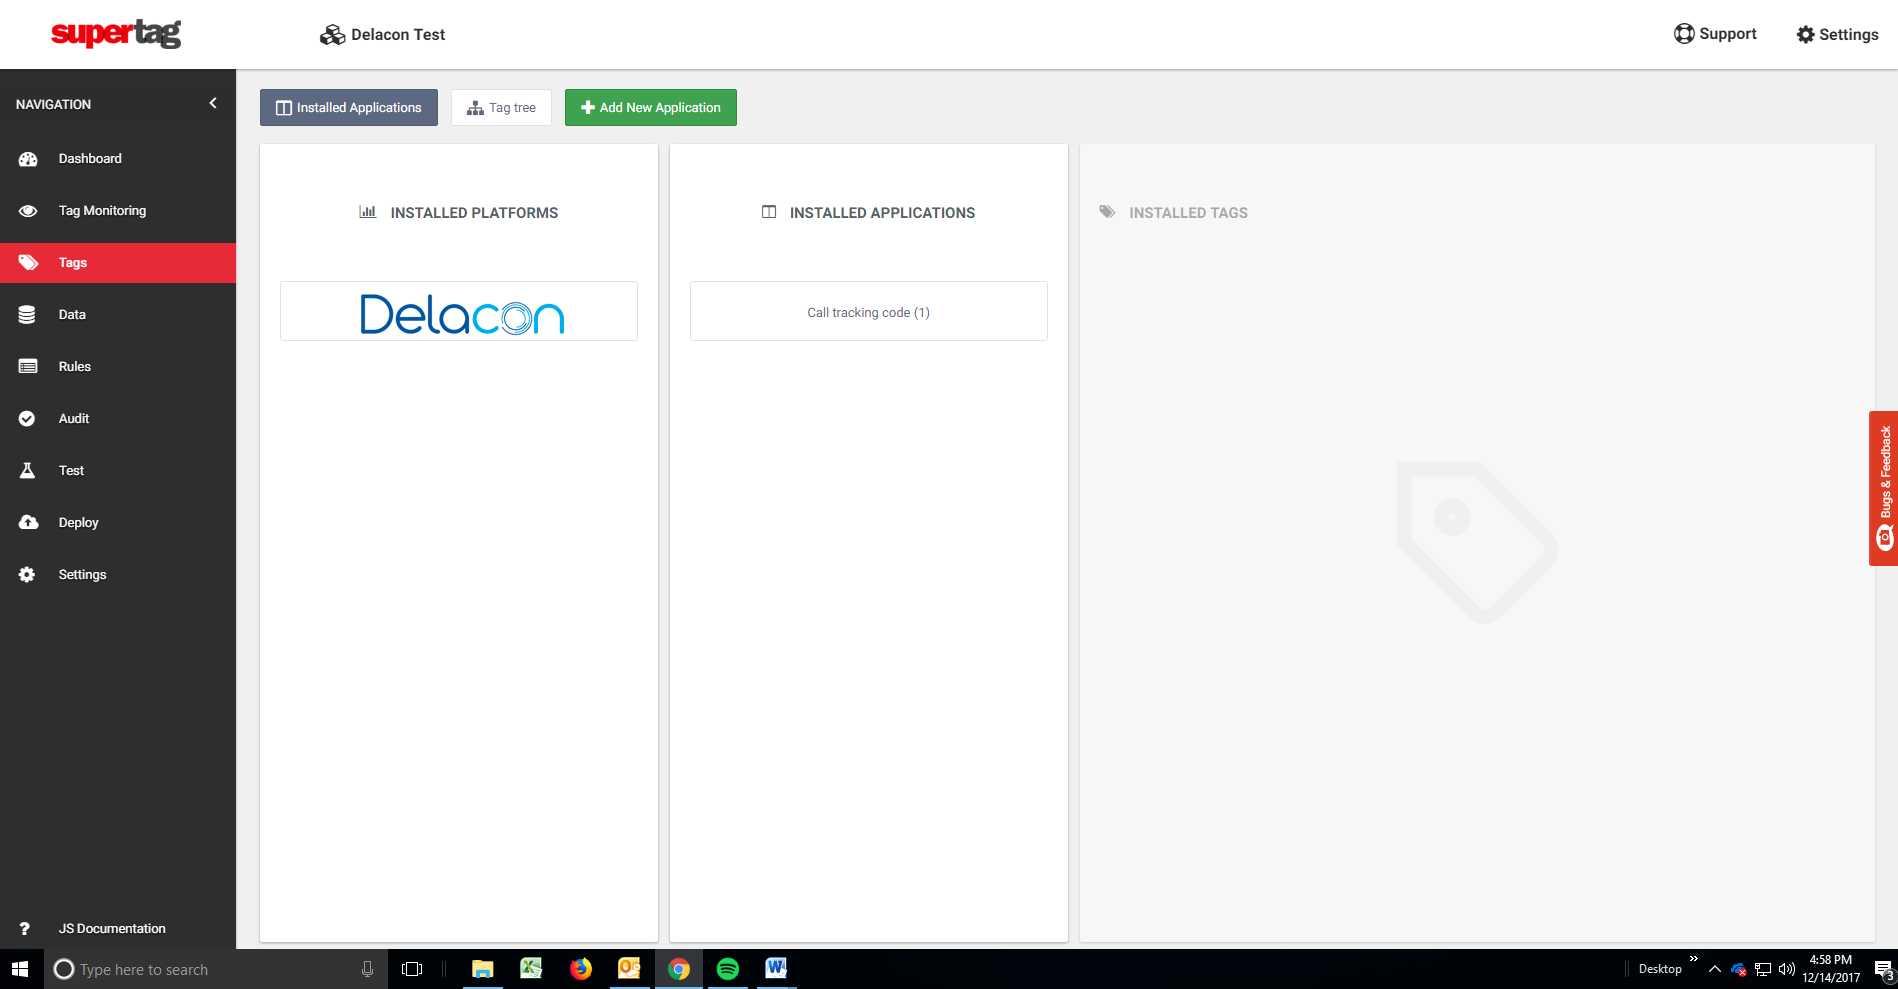The height and width of the screenshot is (989, 1898).
Task: Open File Explorer from the taskbar
Action: click(x=483, y=969)
